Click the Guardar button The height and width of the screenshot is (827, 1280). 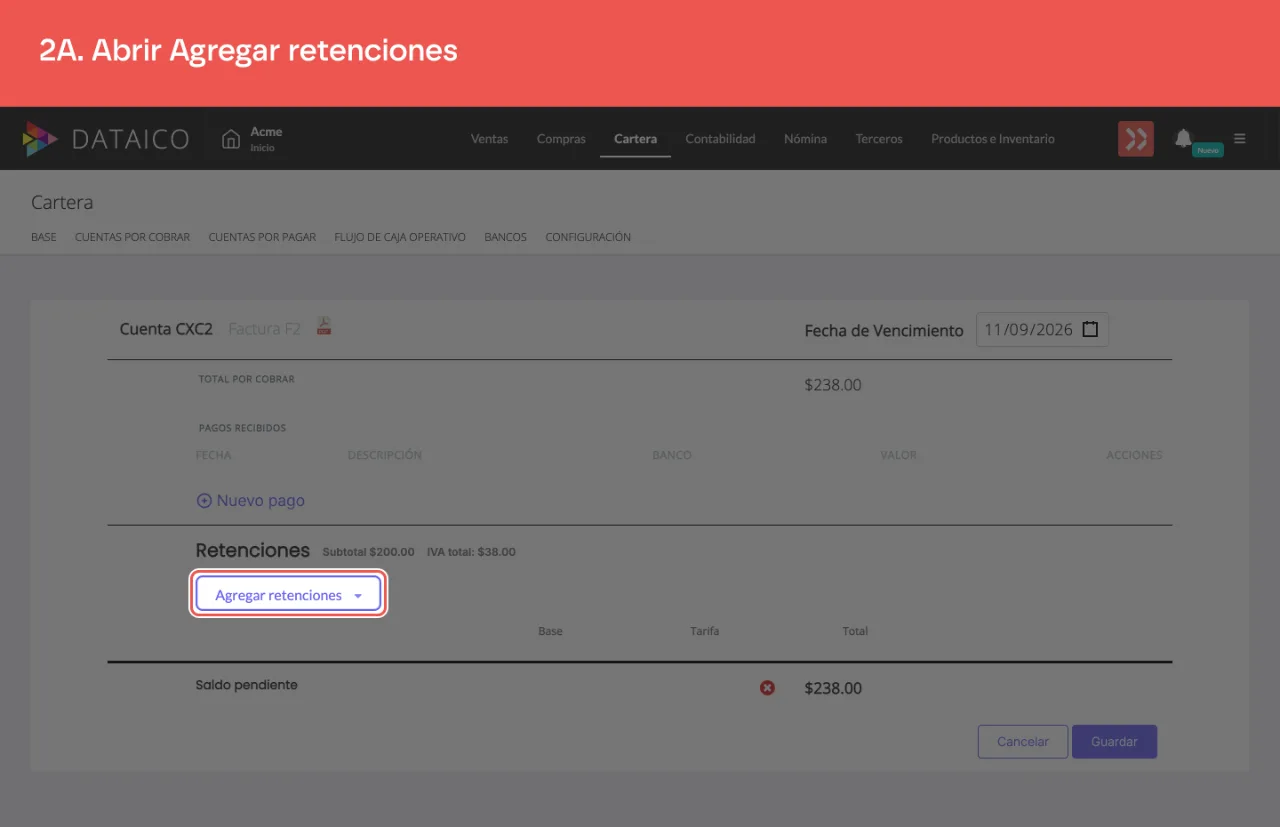click(x=1114, y=742)
